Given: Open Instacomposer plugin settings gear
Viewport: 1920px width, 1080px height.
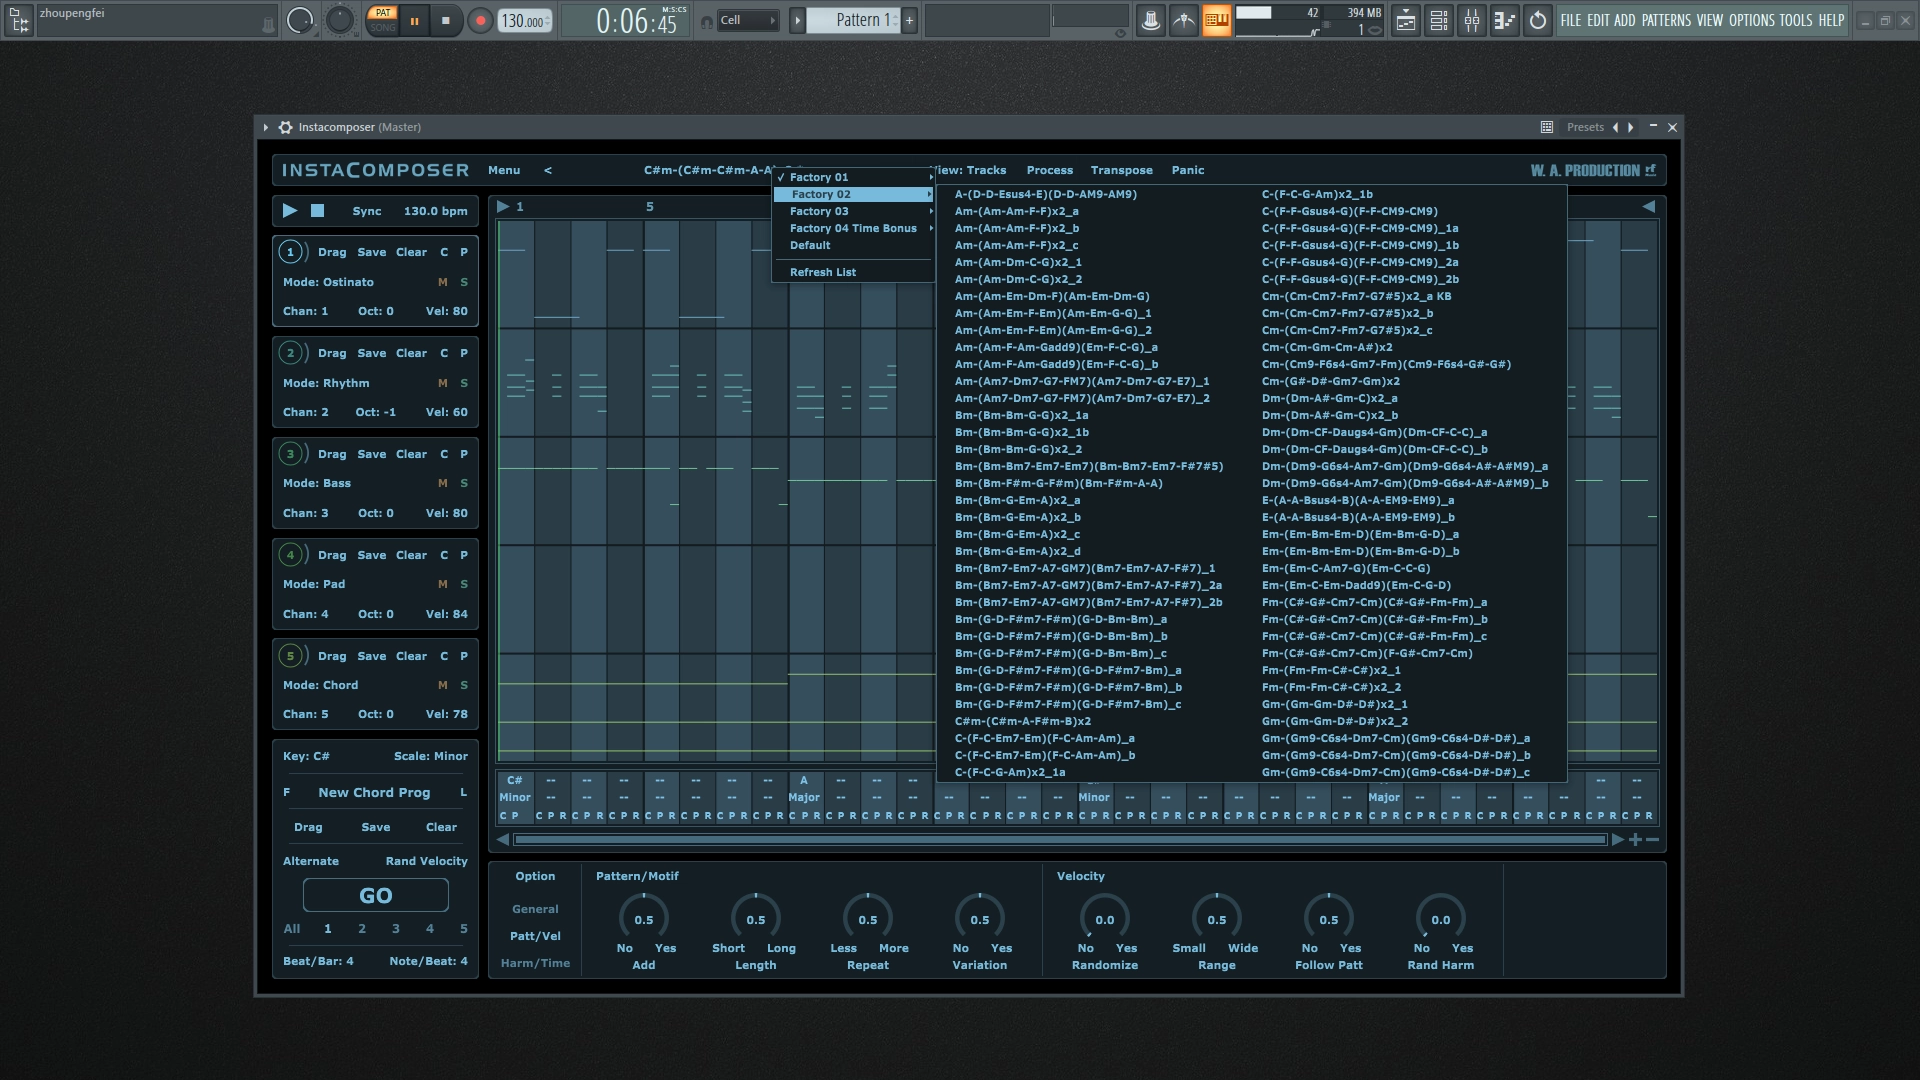Looking at the screenshot, I should click(285, 127).
